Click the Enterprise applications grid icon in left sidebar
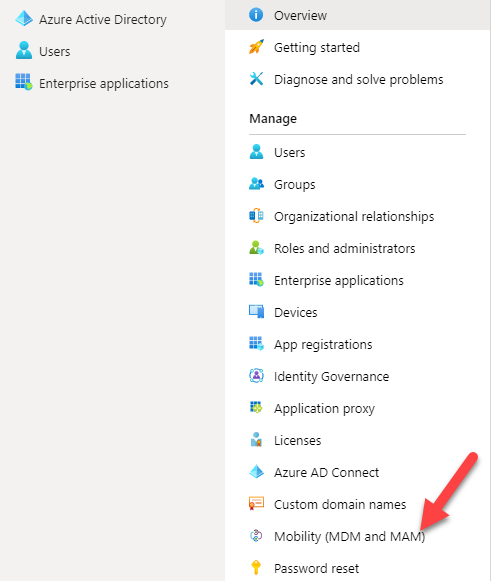492x581 pixels. click(24, 82)
